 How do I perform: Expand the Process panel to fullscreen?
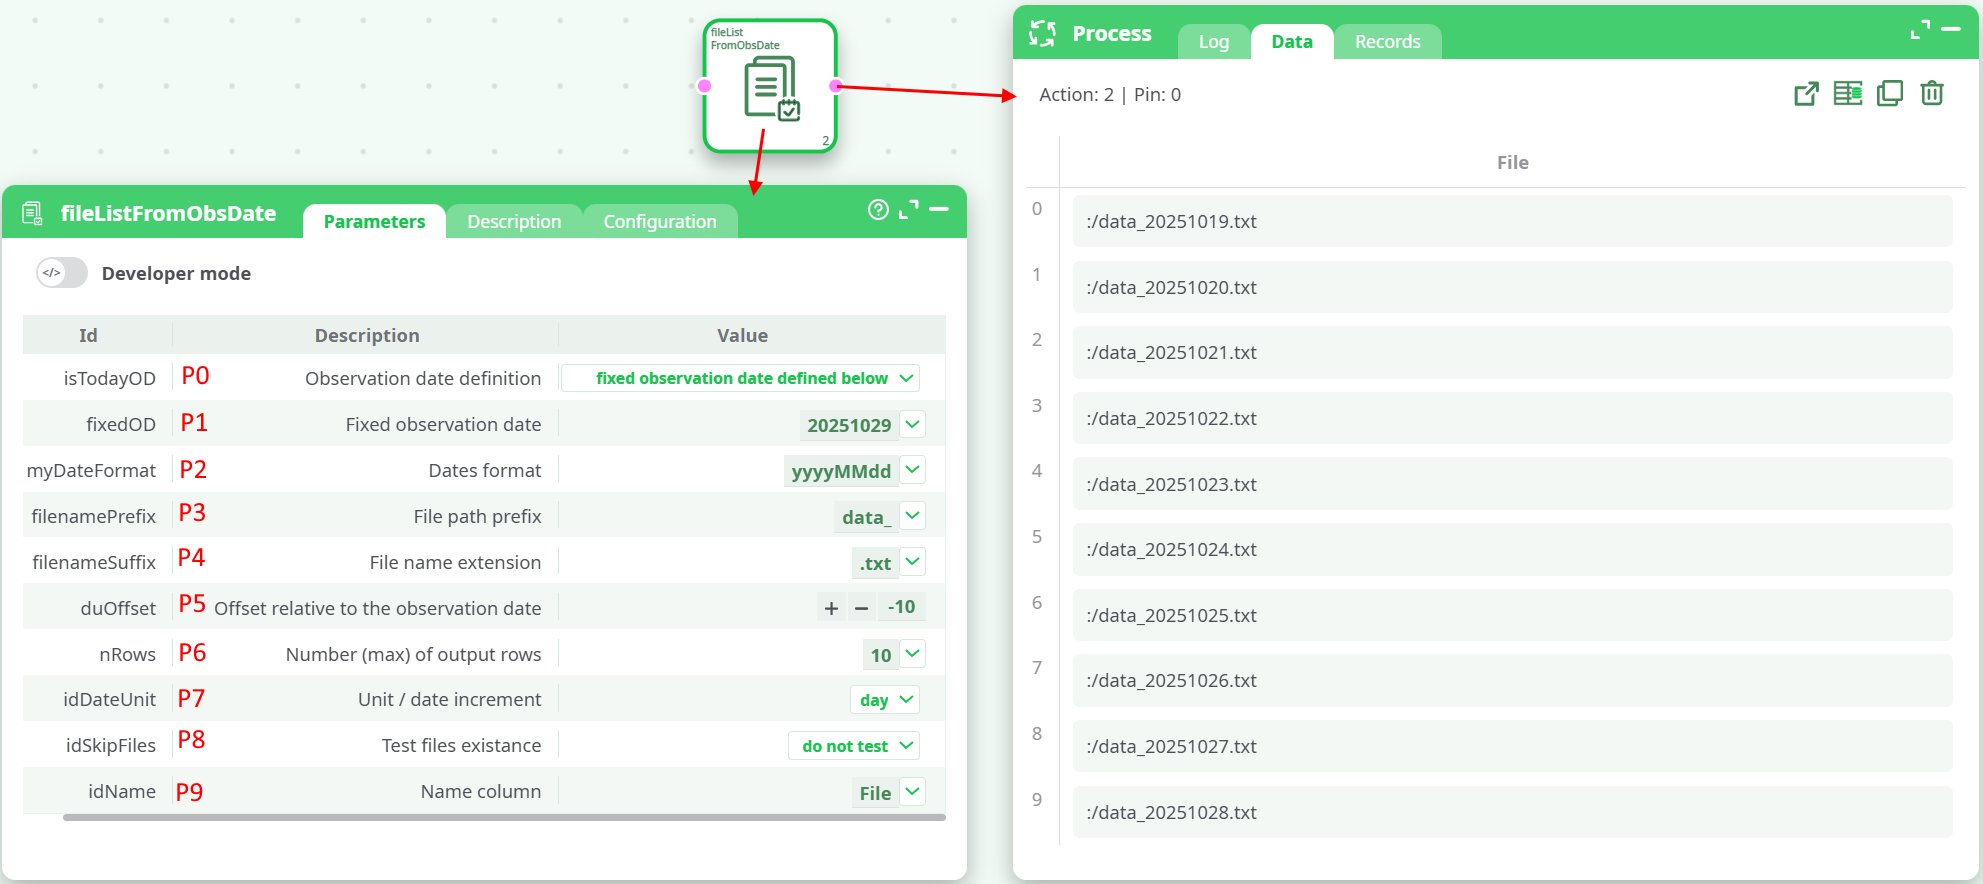[x=1920, y=31]
